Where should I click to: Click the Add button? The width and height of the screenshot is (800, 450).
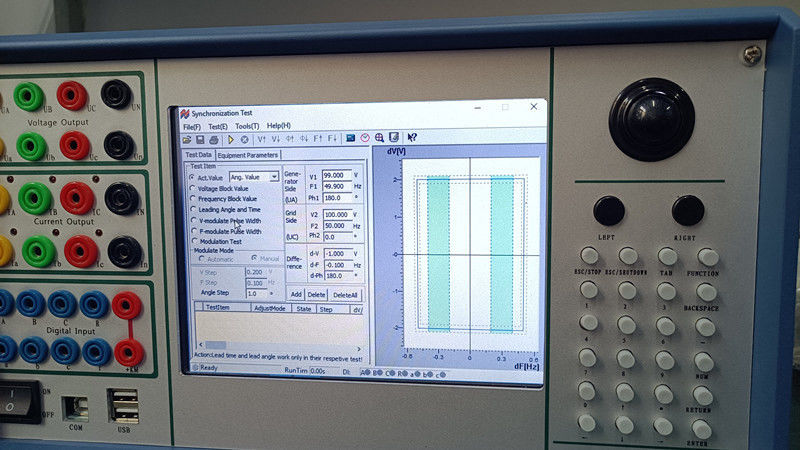click(296, 294)
